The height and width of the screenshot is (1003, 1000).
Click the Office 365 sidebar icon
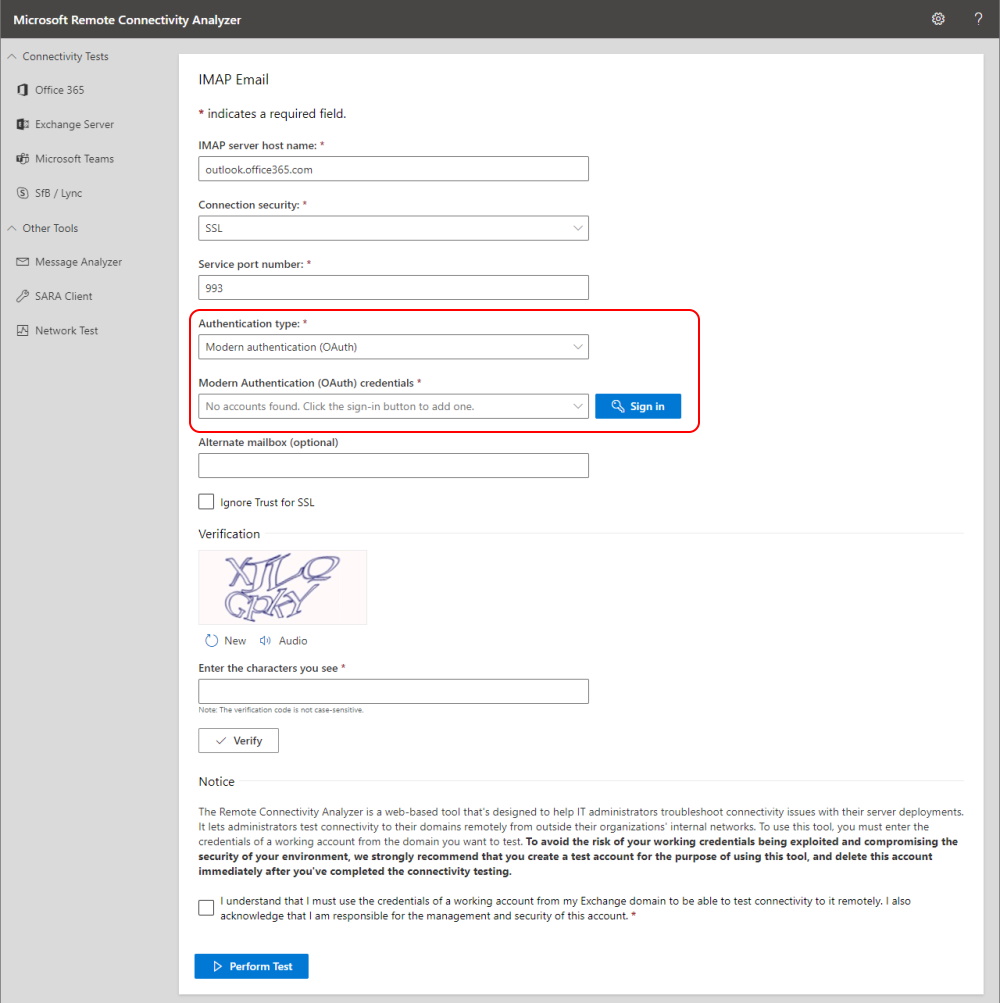(22, 90)
